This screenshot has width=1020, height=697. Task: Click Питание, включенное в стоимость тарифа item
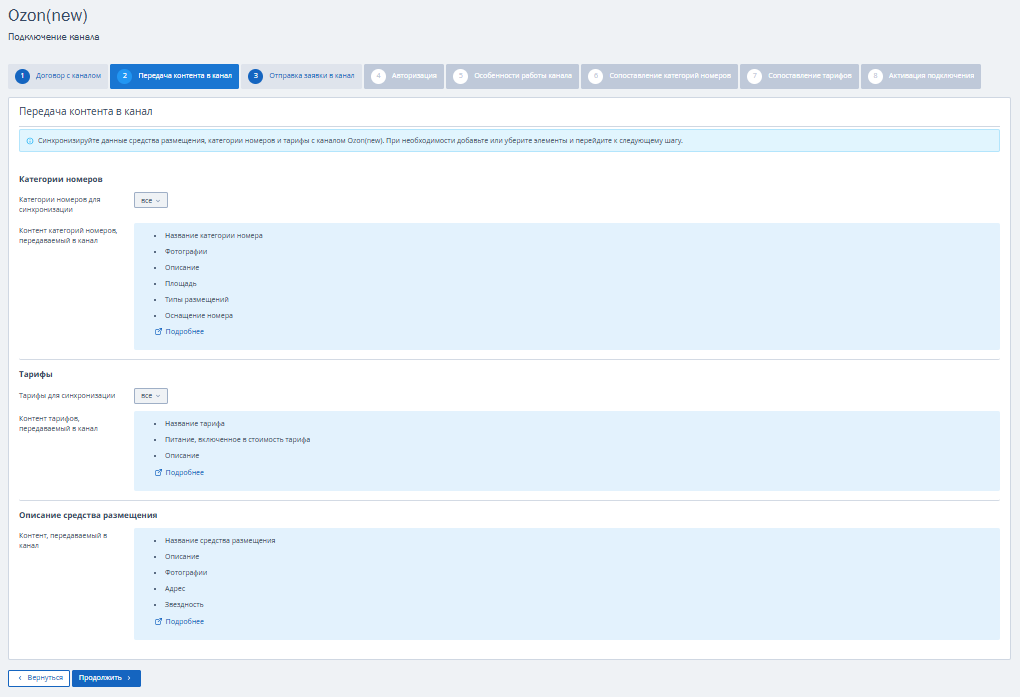(237, 440)
